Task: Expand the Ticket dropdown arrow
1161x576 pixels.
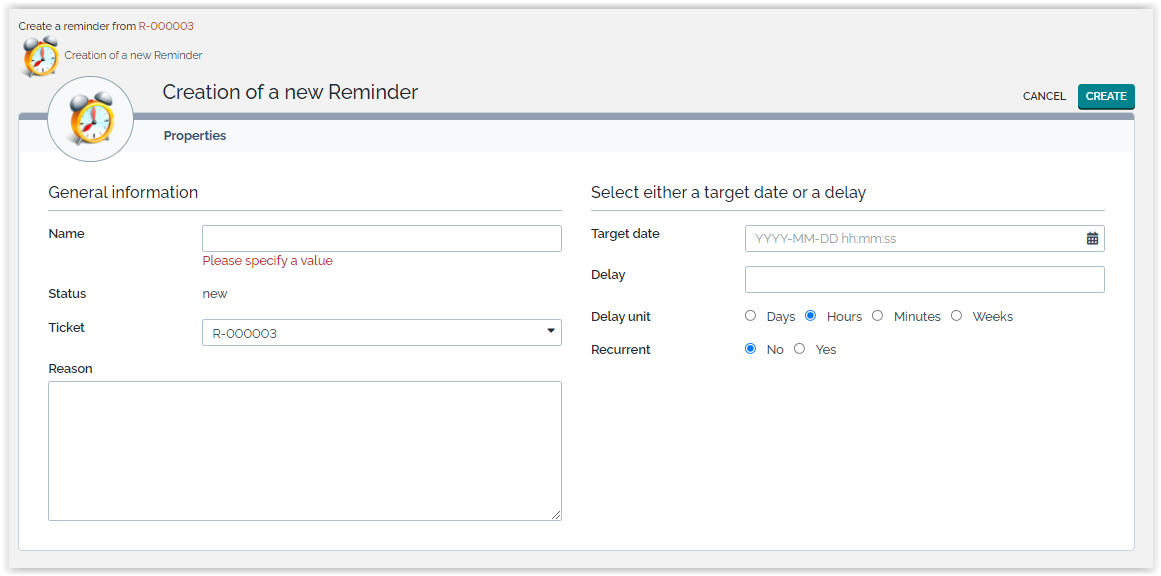Action: tap(550, 332)
